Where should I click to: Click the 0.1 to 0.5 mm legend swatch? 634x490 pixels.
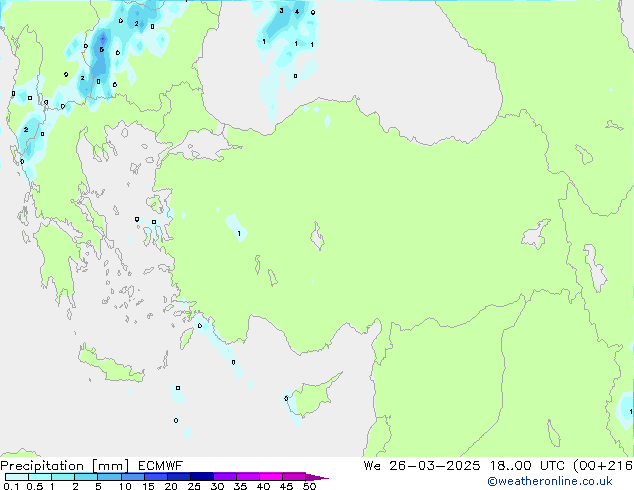(17, 477)
